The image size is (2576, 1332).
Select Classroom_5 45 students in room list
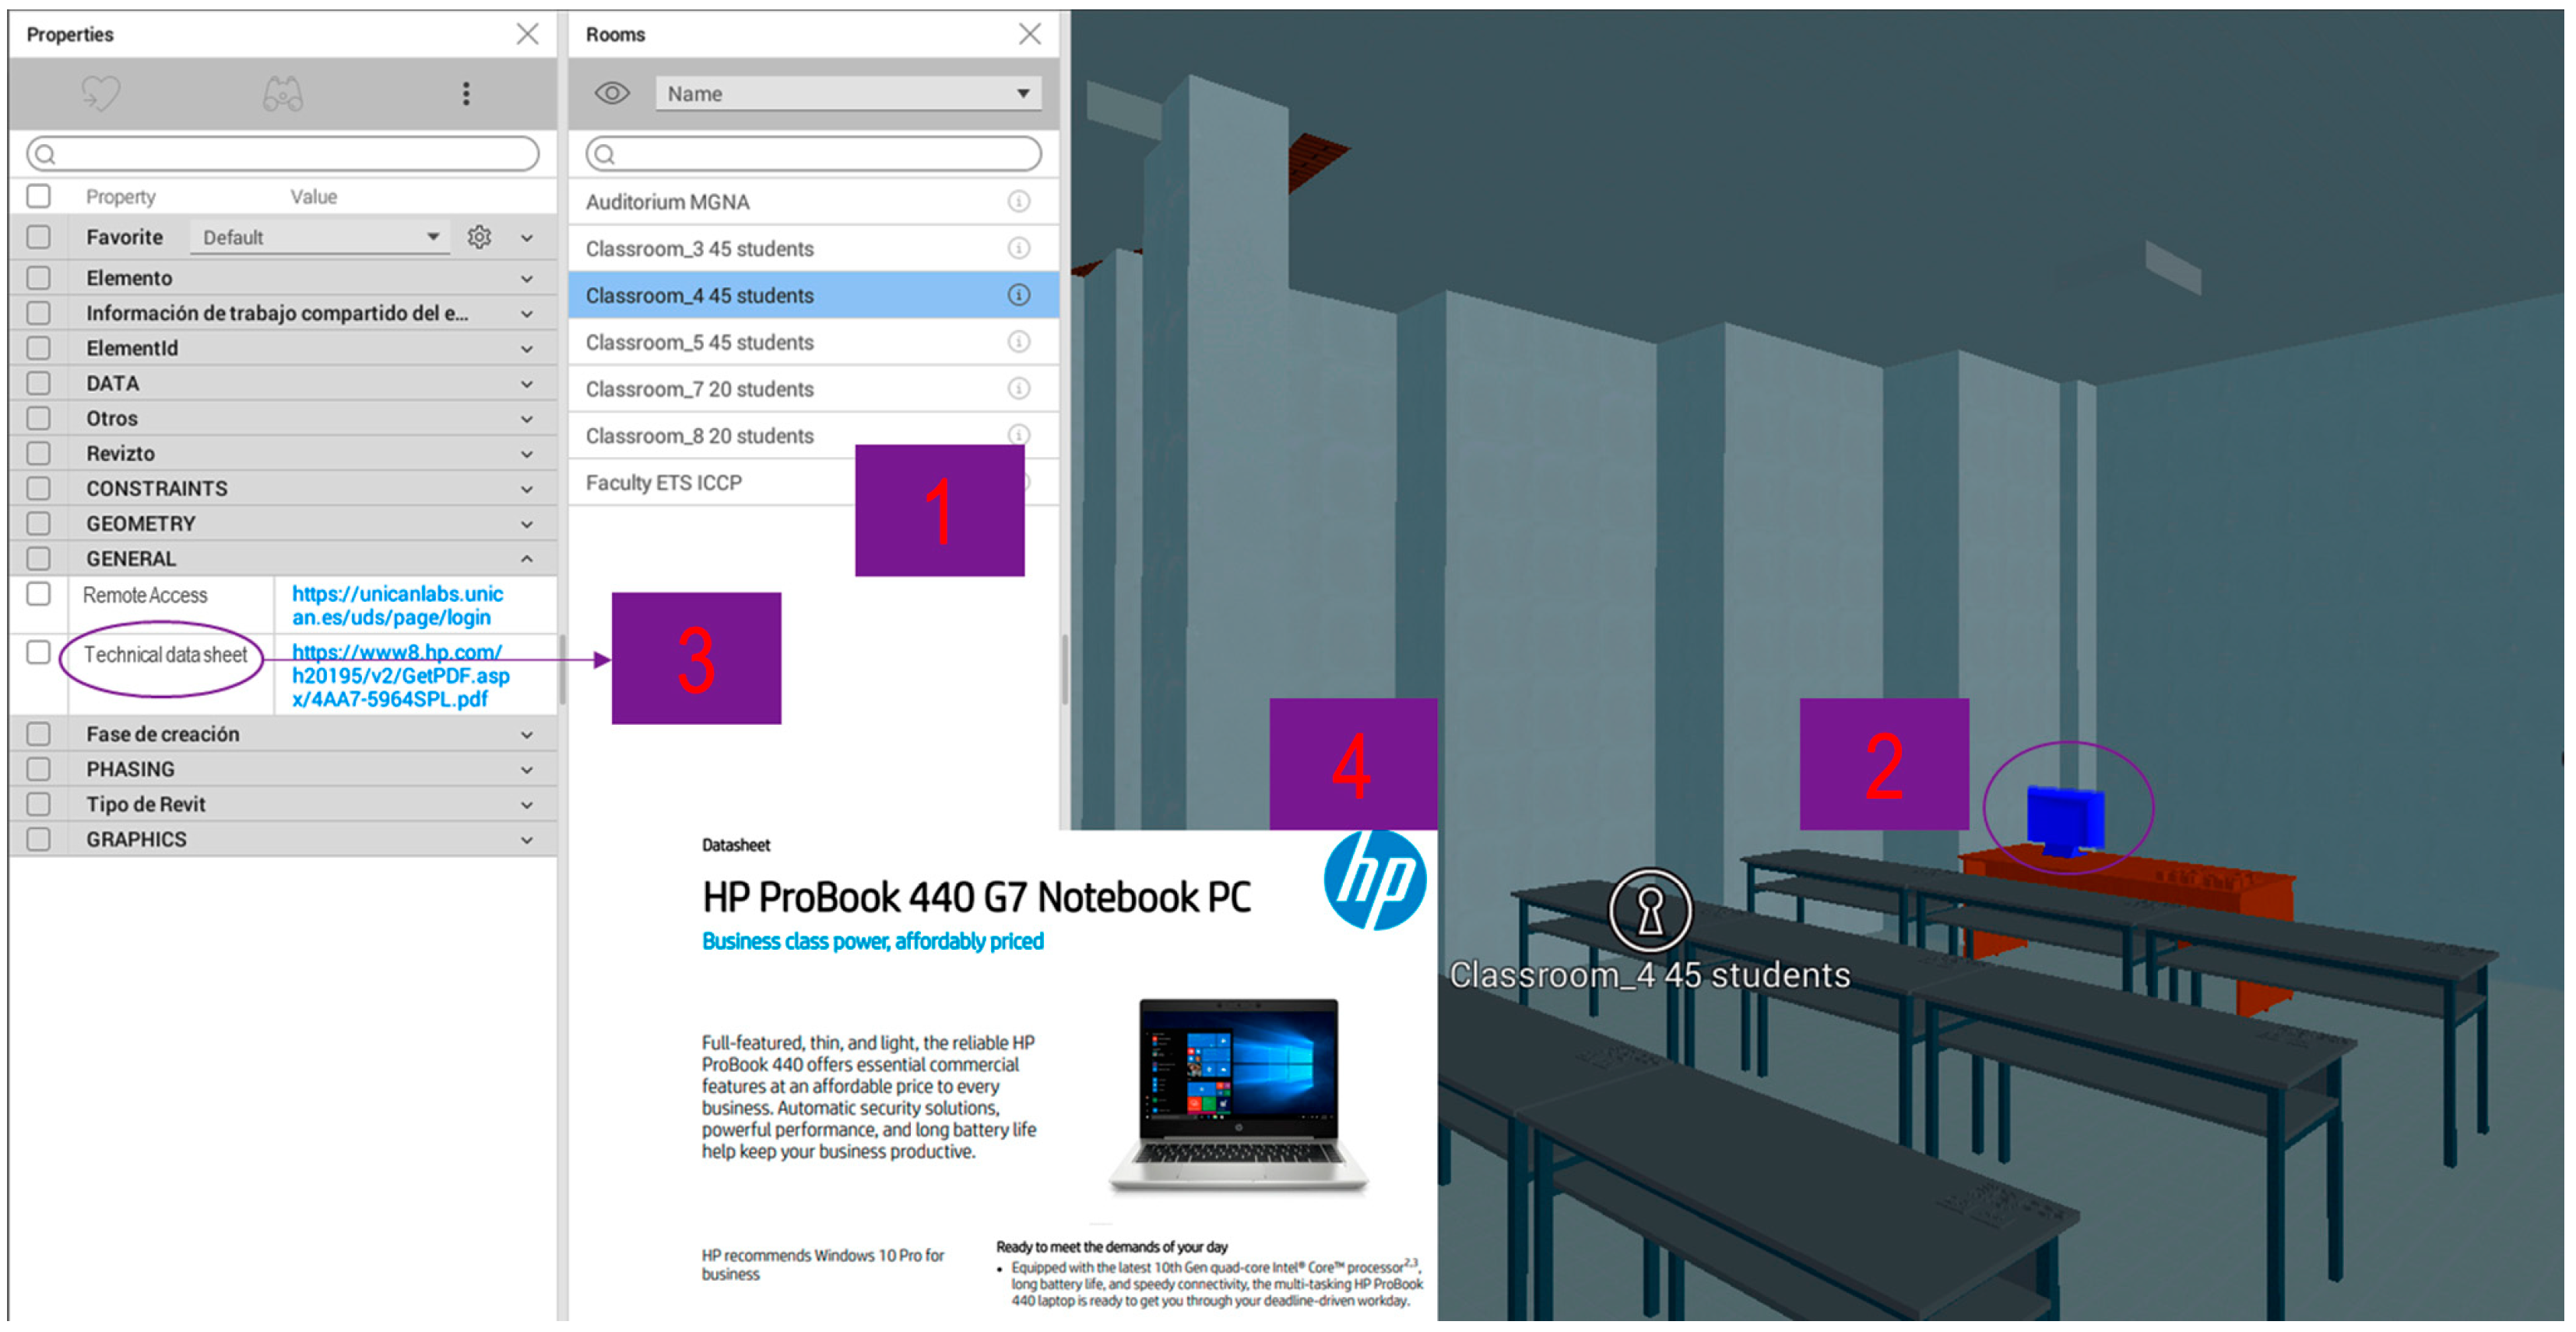coord(700,342)
